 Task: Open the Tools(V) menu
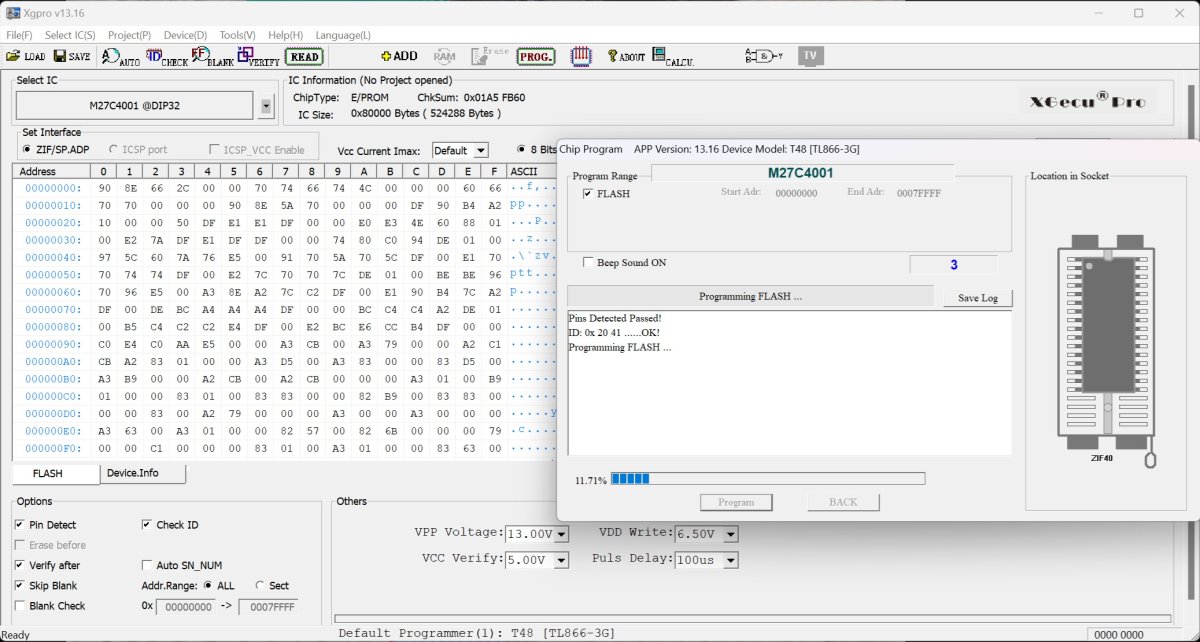pos(237,35)
